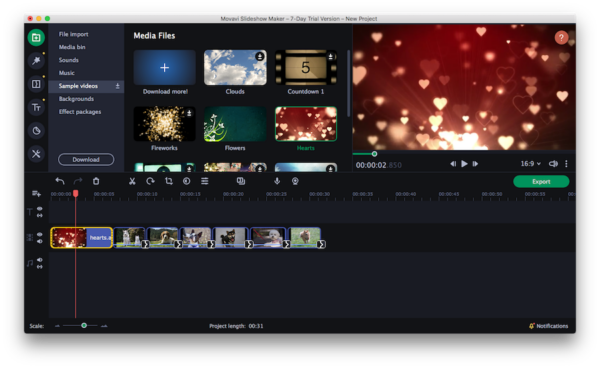
Task: Click the Download button in sidebar
Action: [x=86, y=160]
